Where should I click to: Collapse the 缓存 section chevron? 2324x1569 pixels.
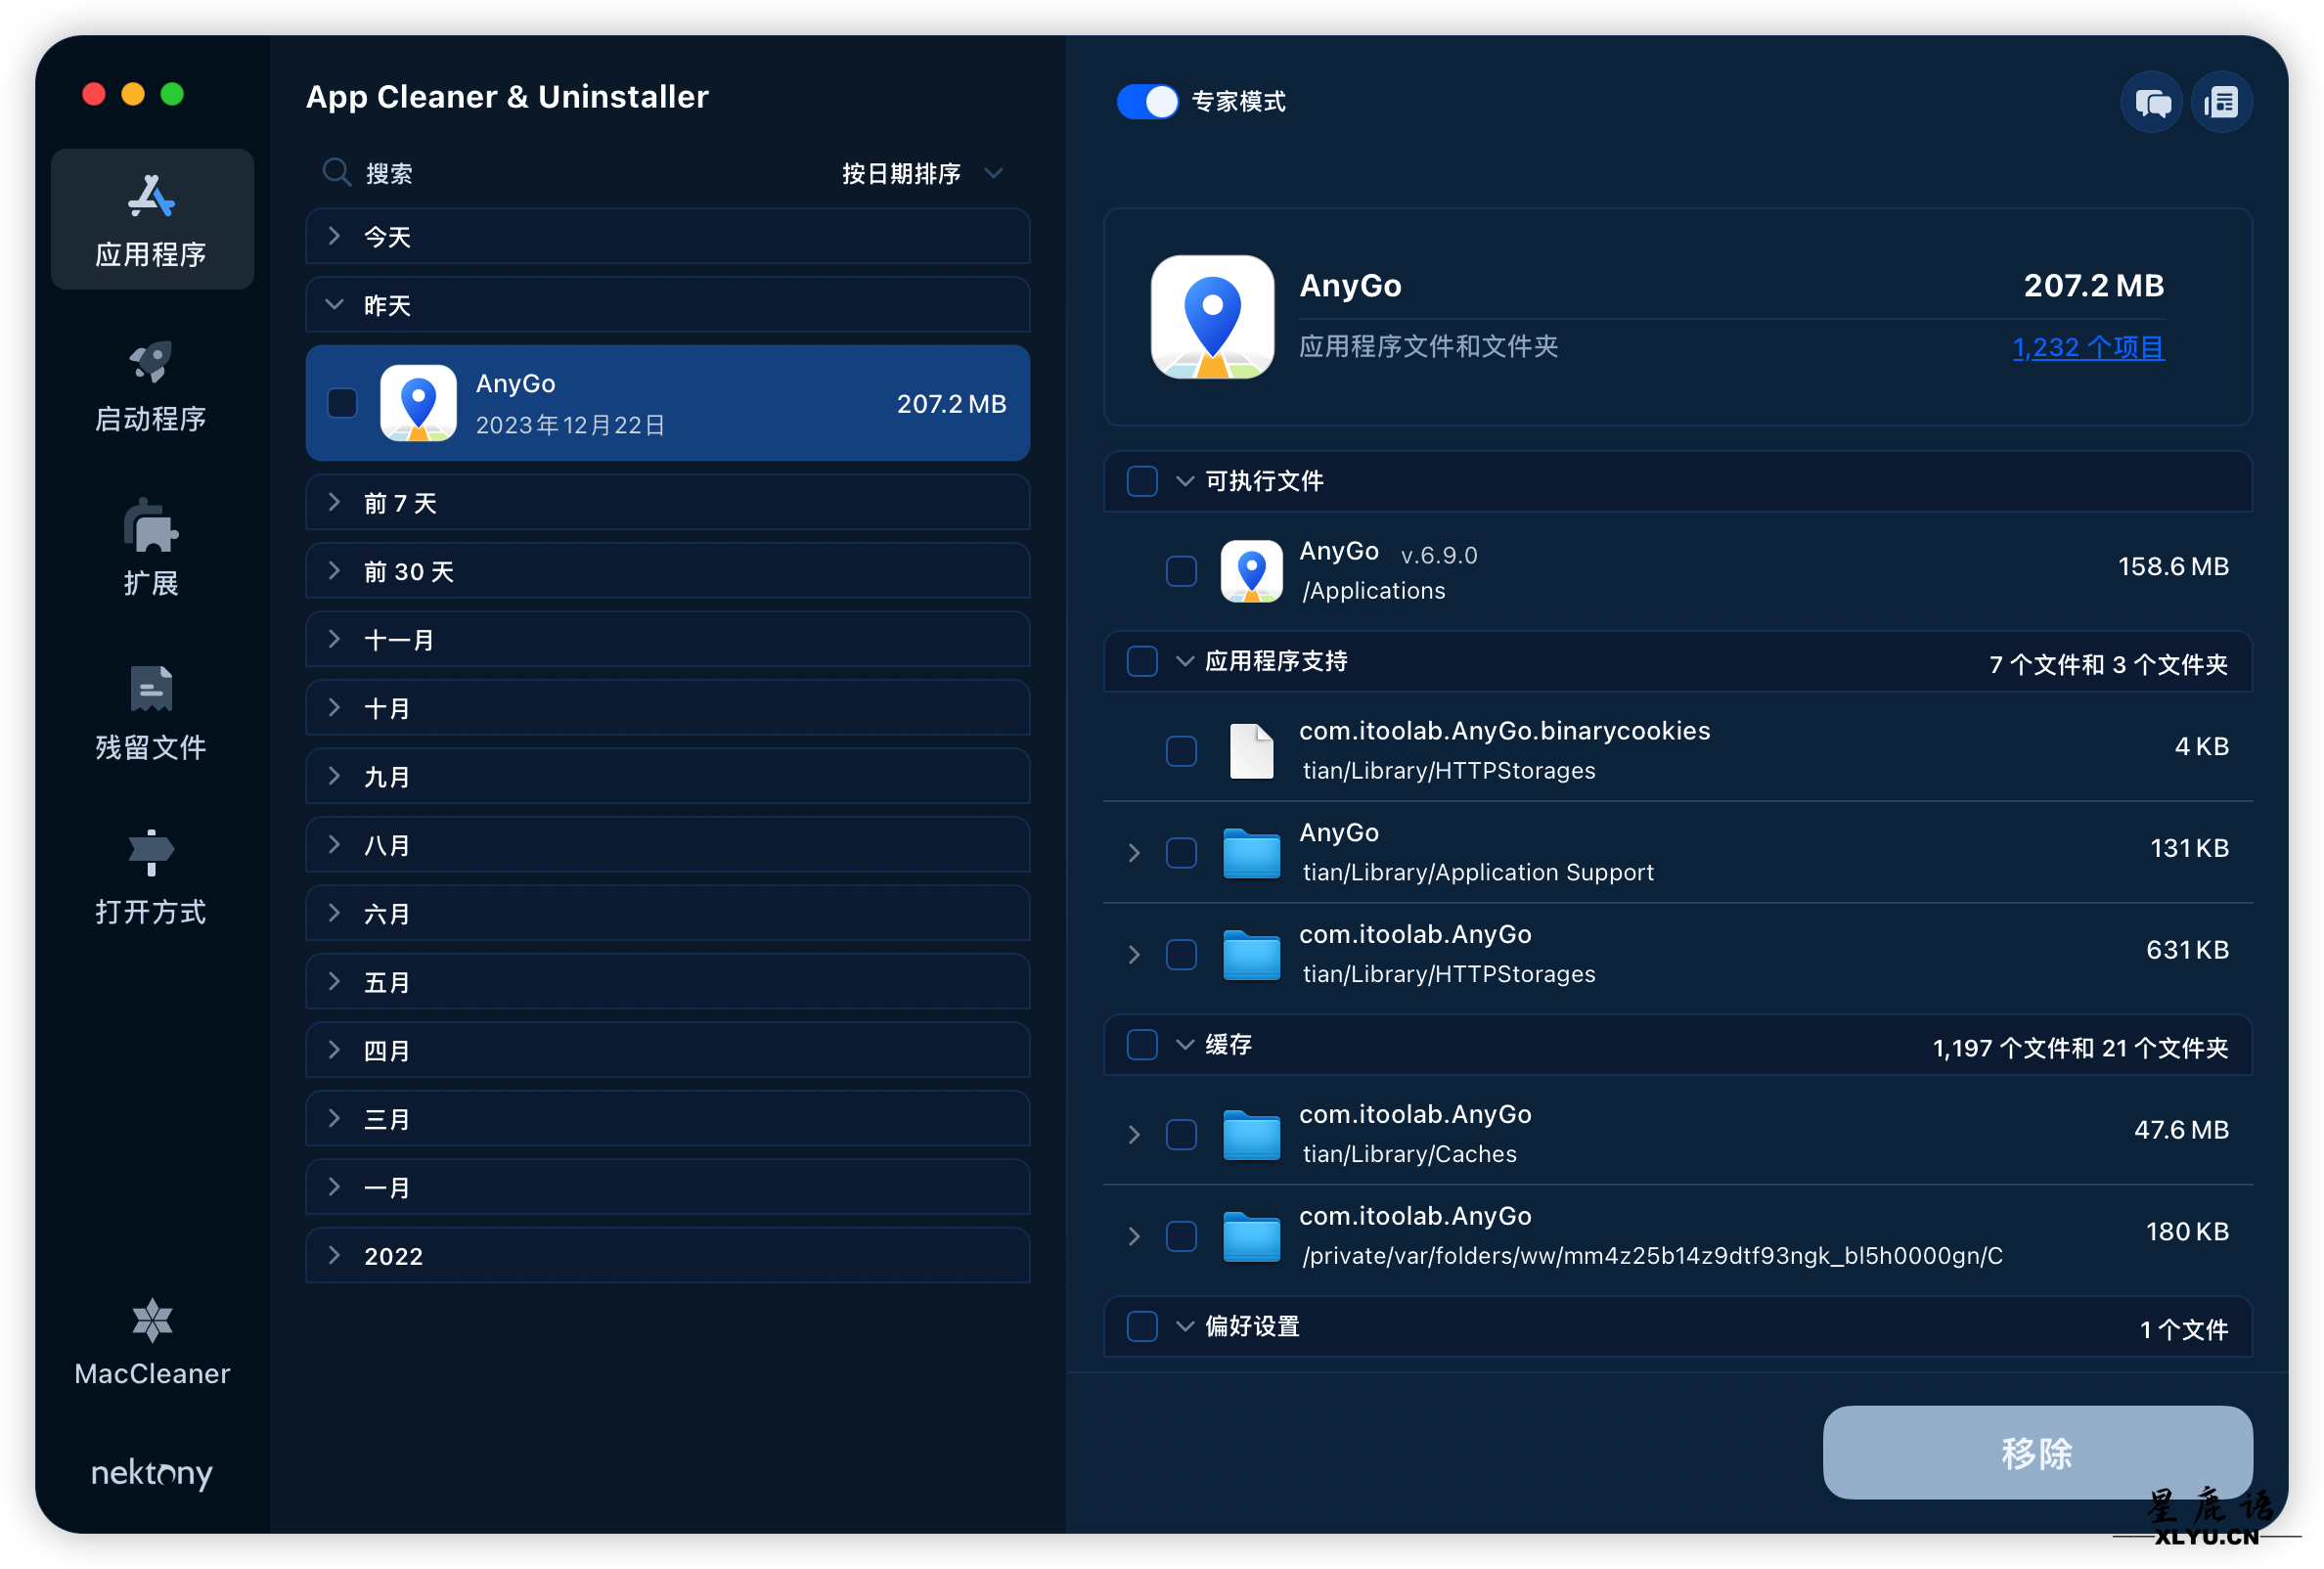(x=1185, y=1045)
